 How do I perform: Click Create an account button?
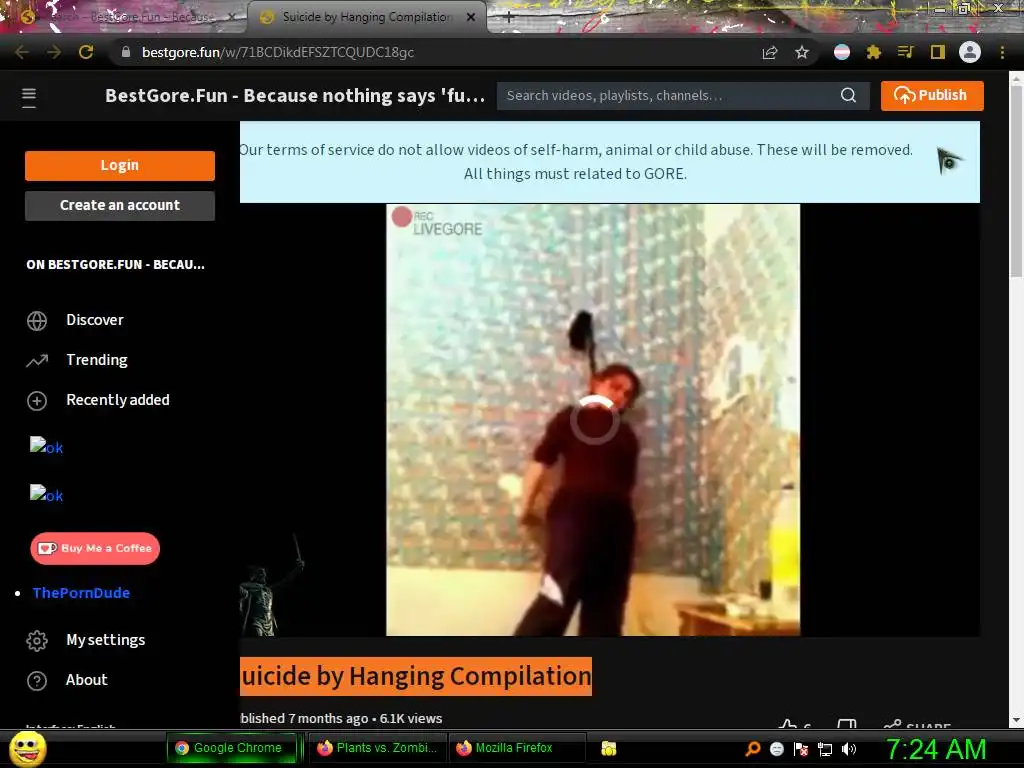pos(120,205)
